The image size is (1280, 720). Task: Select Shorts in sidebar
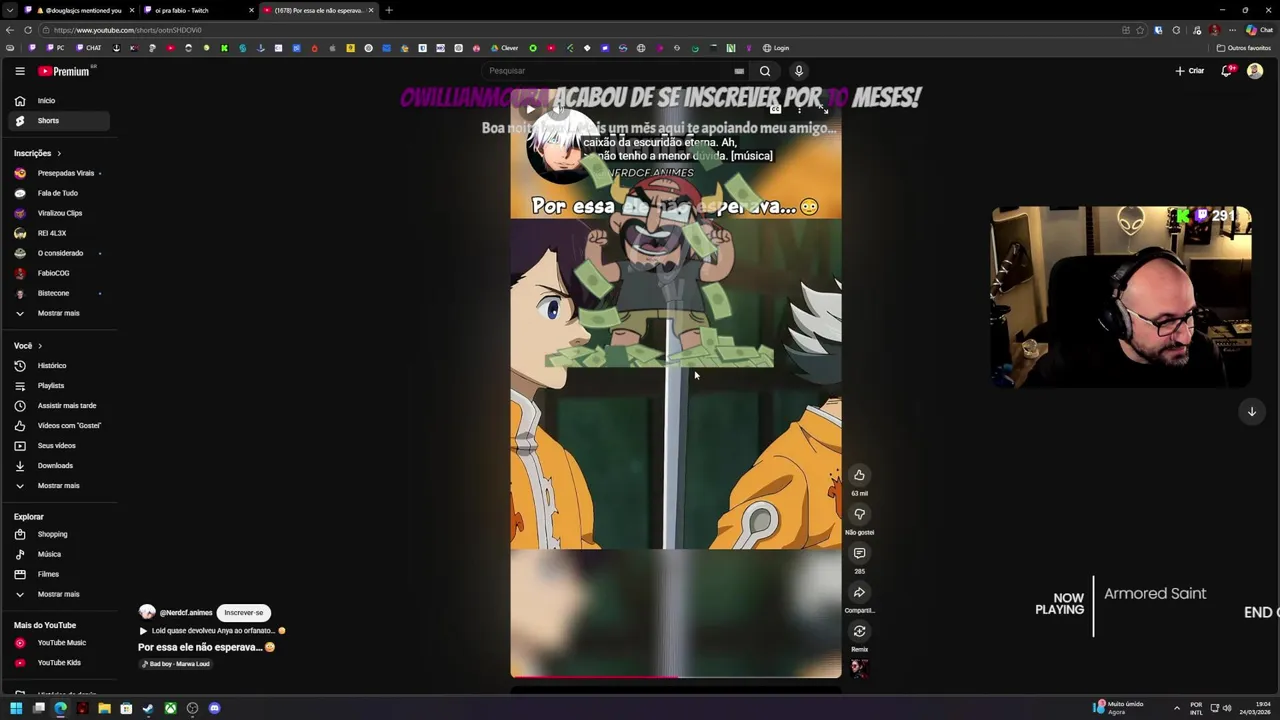point(58,121)
